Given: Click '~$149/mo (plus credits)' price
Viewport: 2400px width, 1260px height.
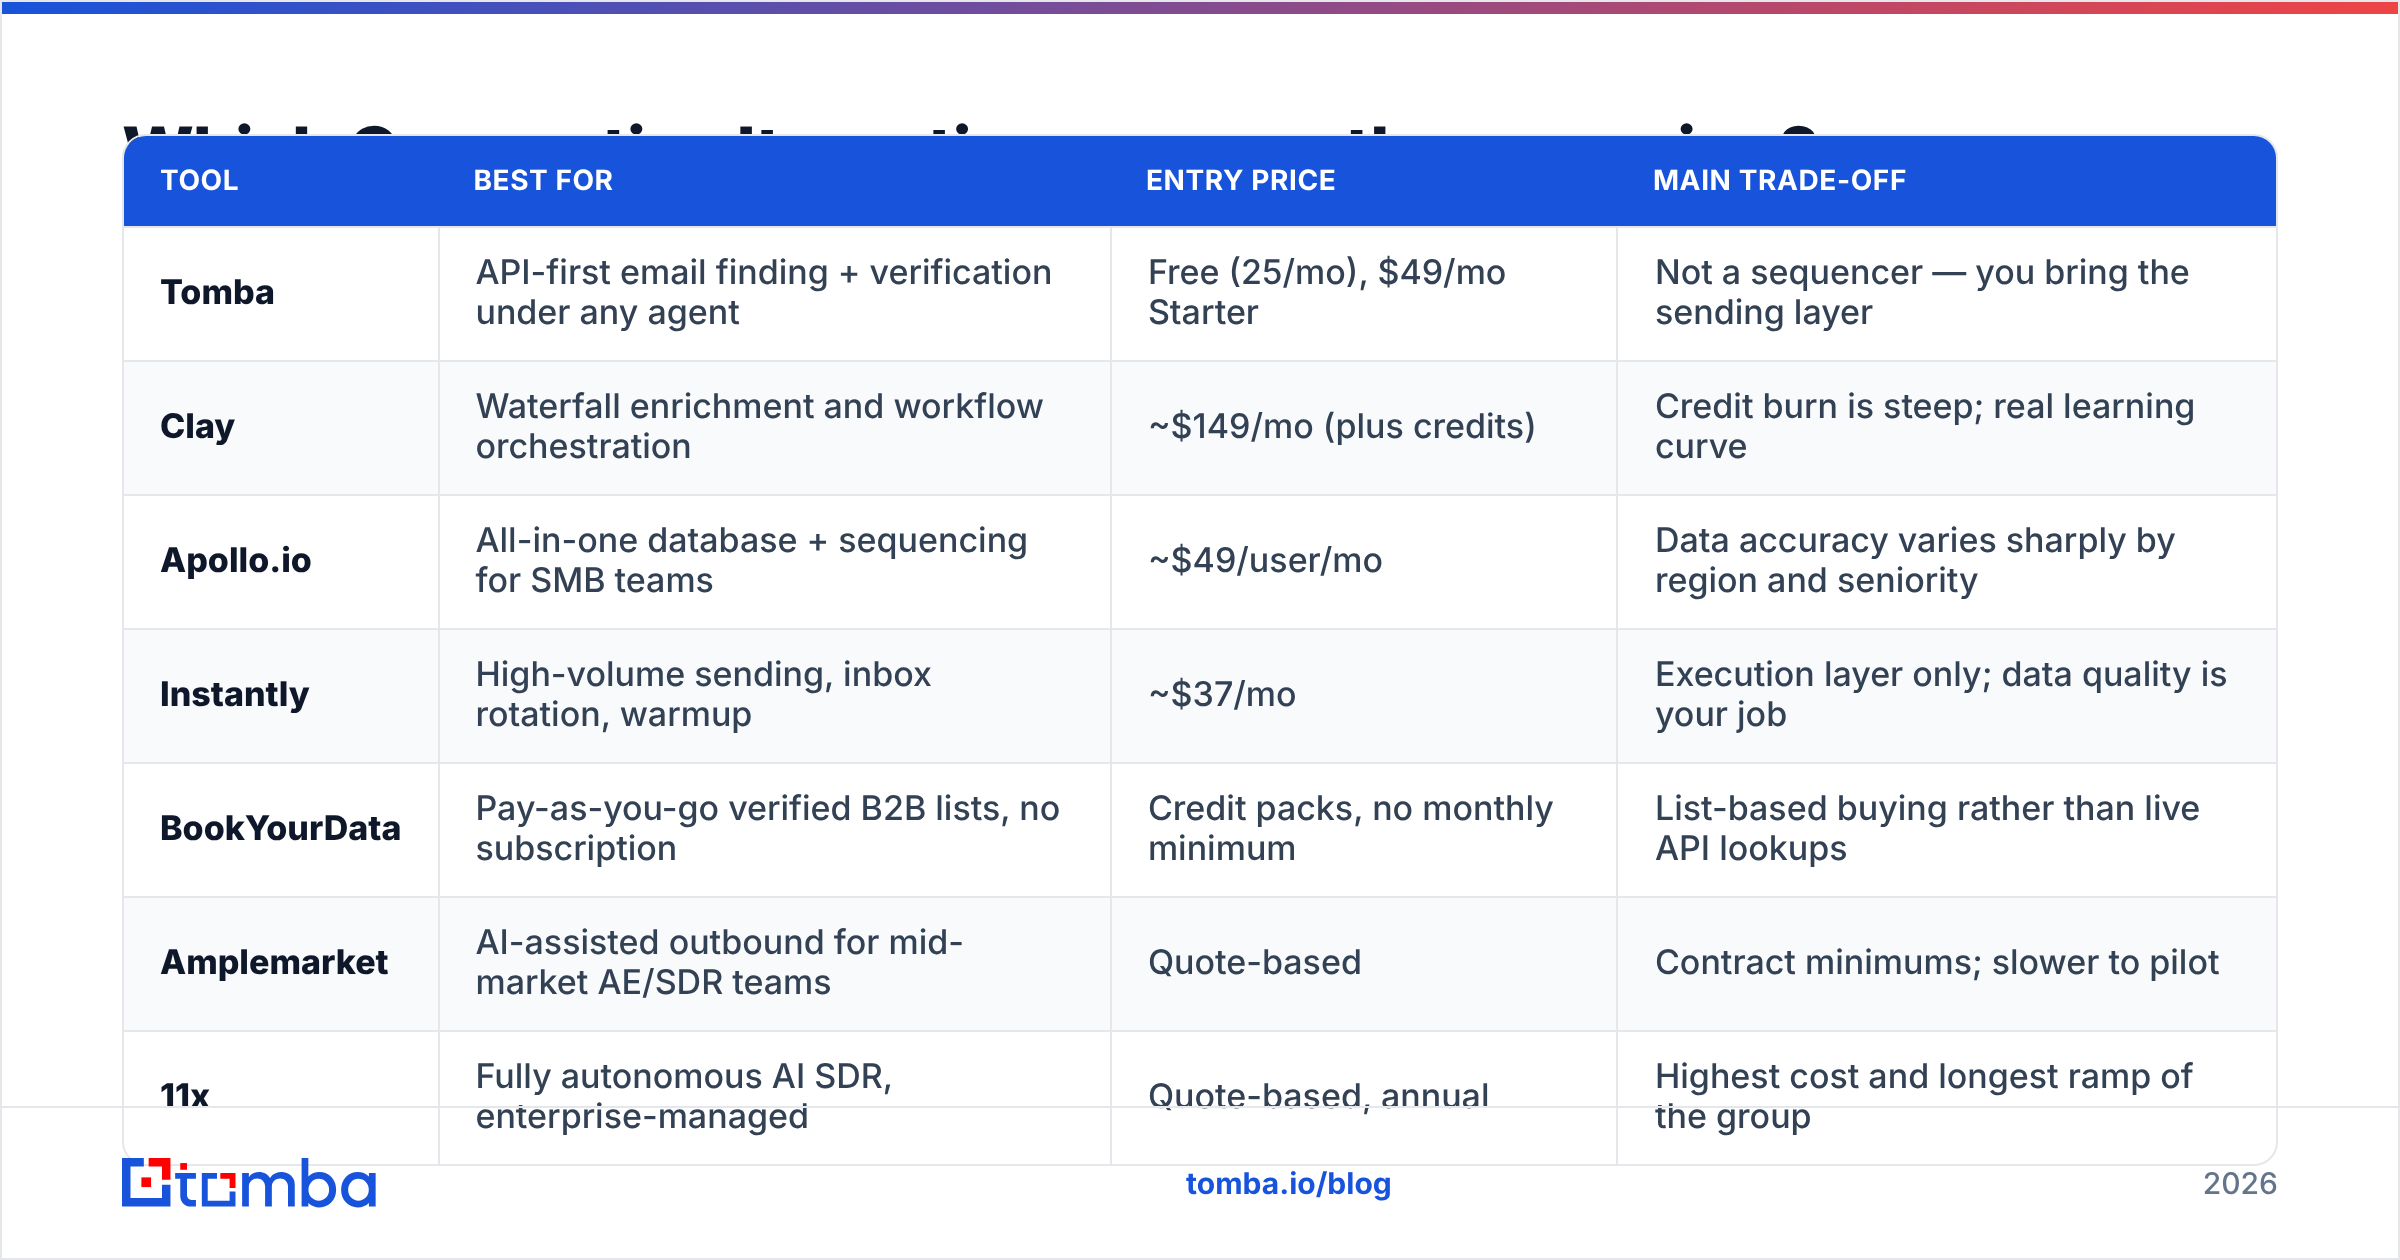Looking at the screenshot, I should tap(1364, 427).
